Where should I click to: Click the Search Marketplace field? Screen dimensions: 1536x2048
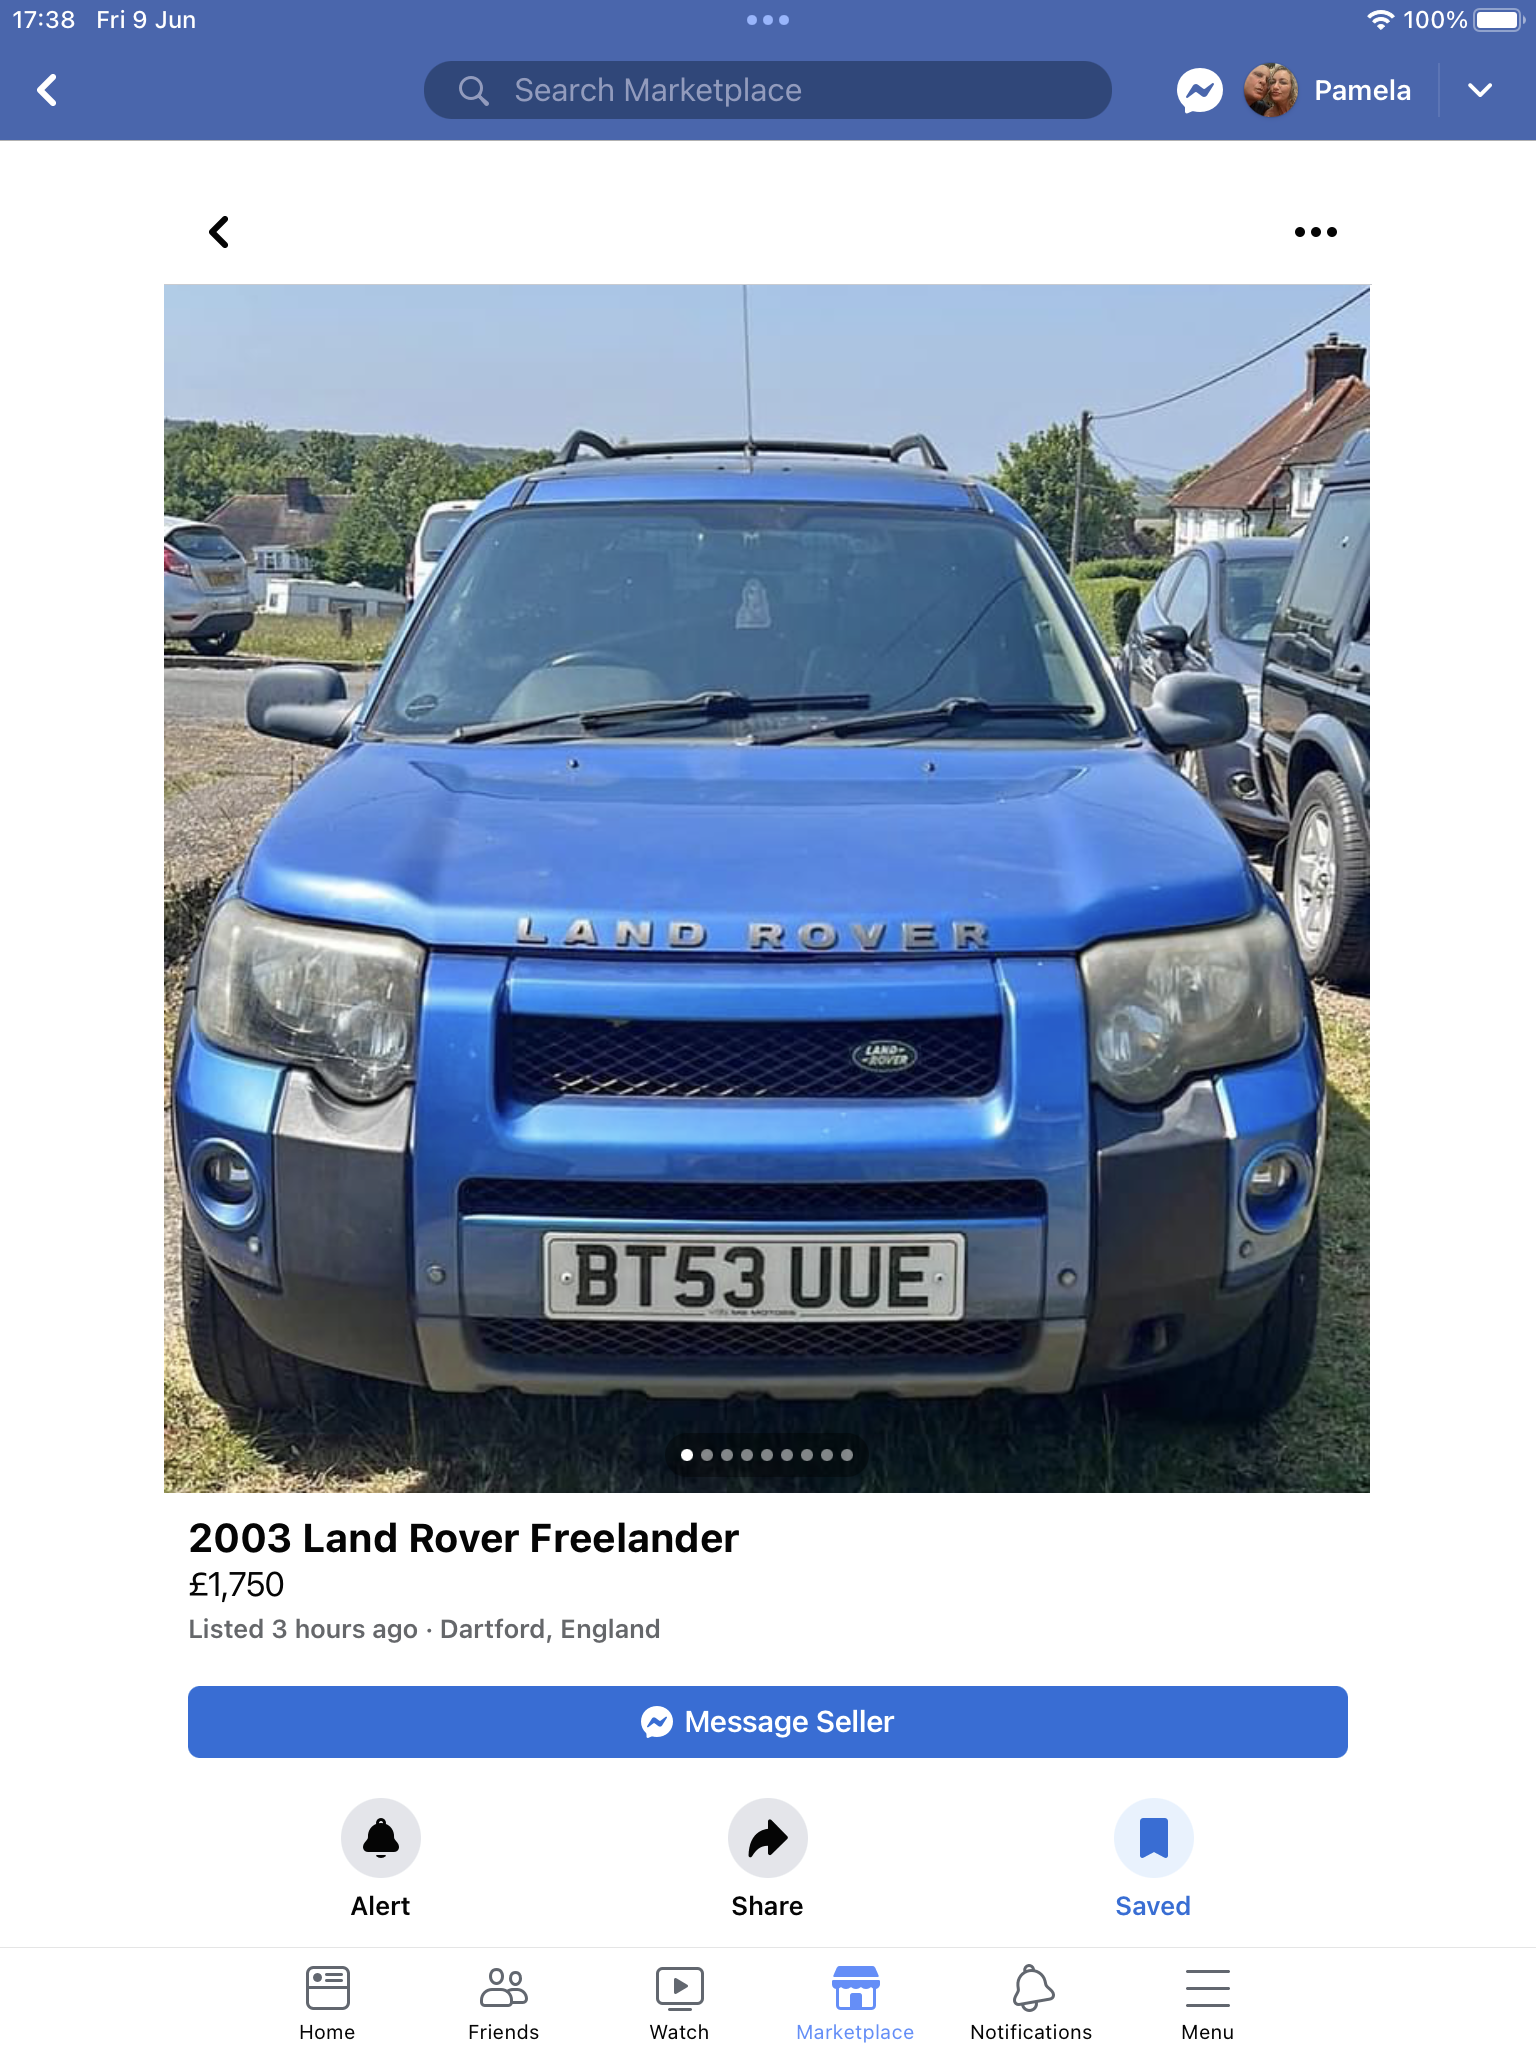click(x=767, y=91)
